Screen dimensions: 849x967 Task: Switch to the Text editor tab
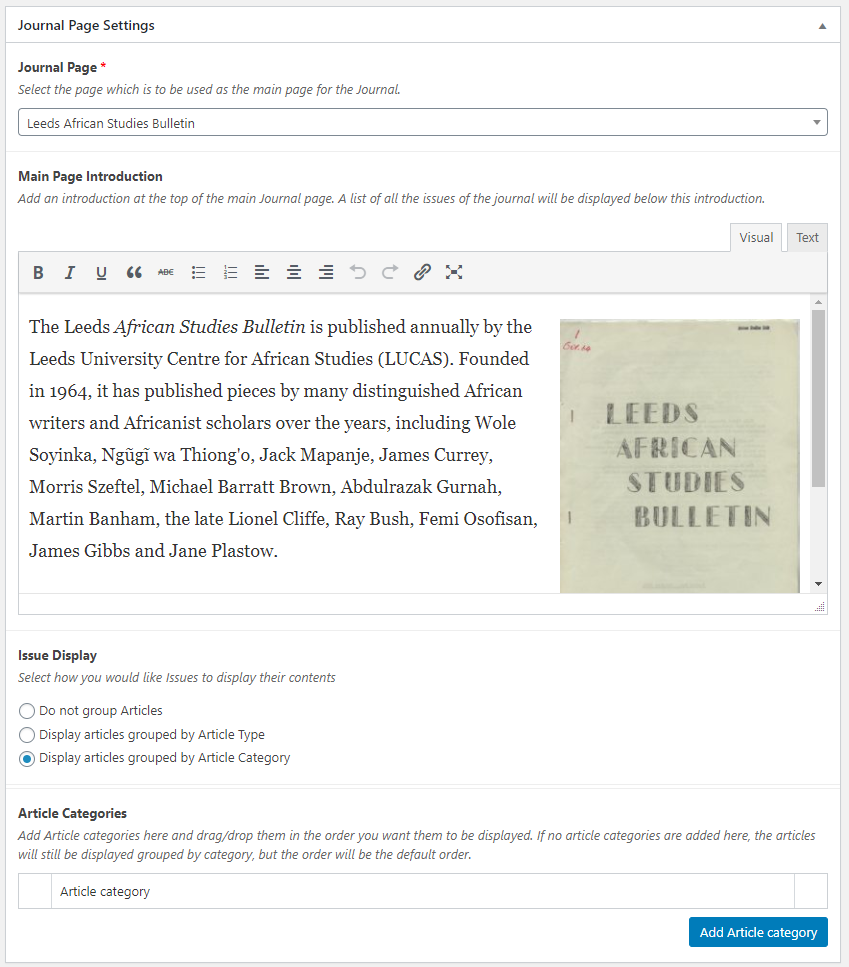[807, 237]
